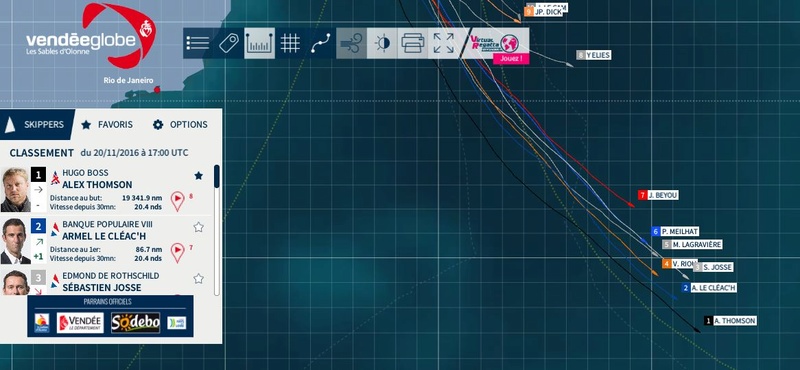Select the P. MEILHAT boat label
The image size is (800, 370).
[x=675, y=232]
